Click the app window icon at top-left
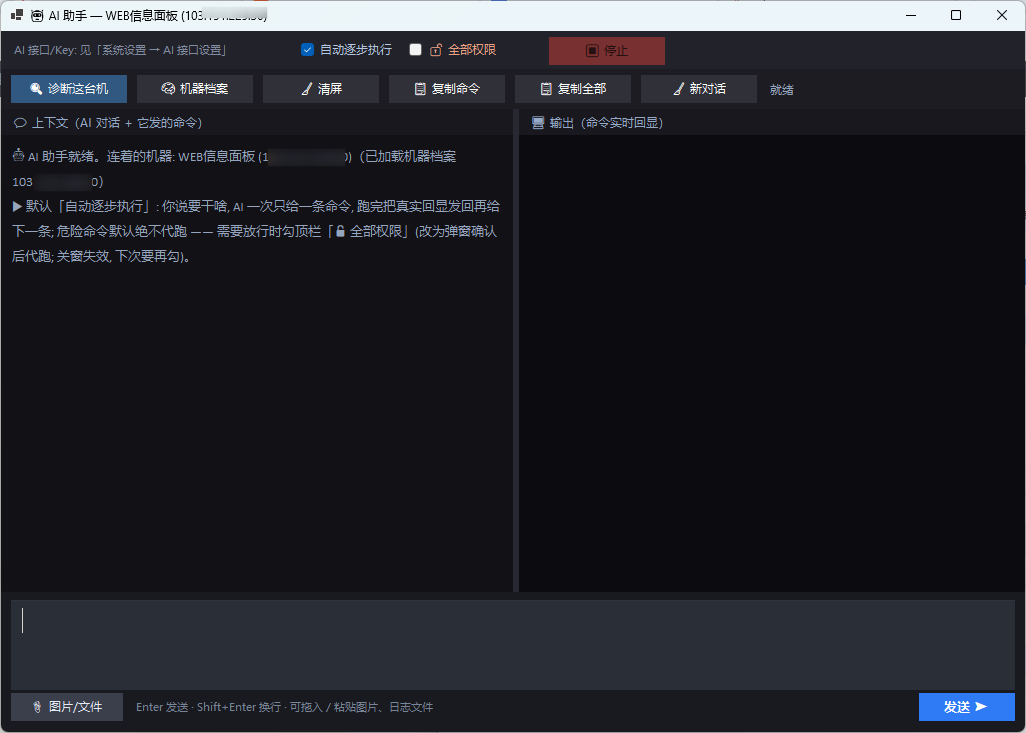The width and height of the screenshot is (1026, 733). coord(17,15)
